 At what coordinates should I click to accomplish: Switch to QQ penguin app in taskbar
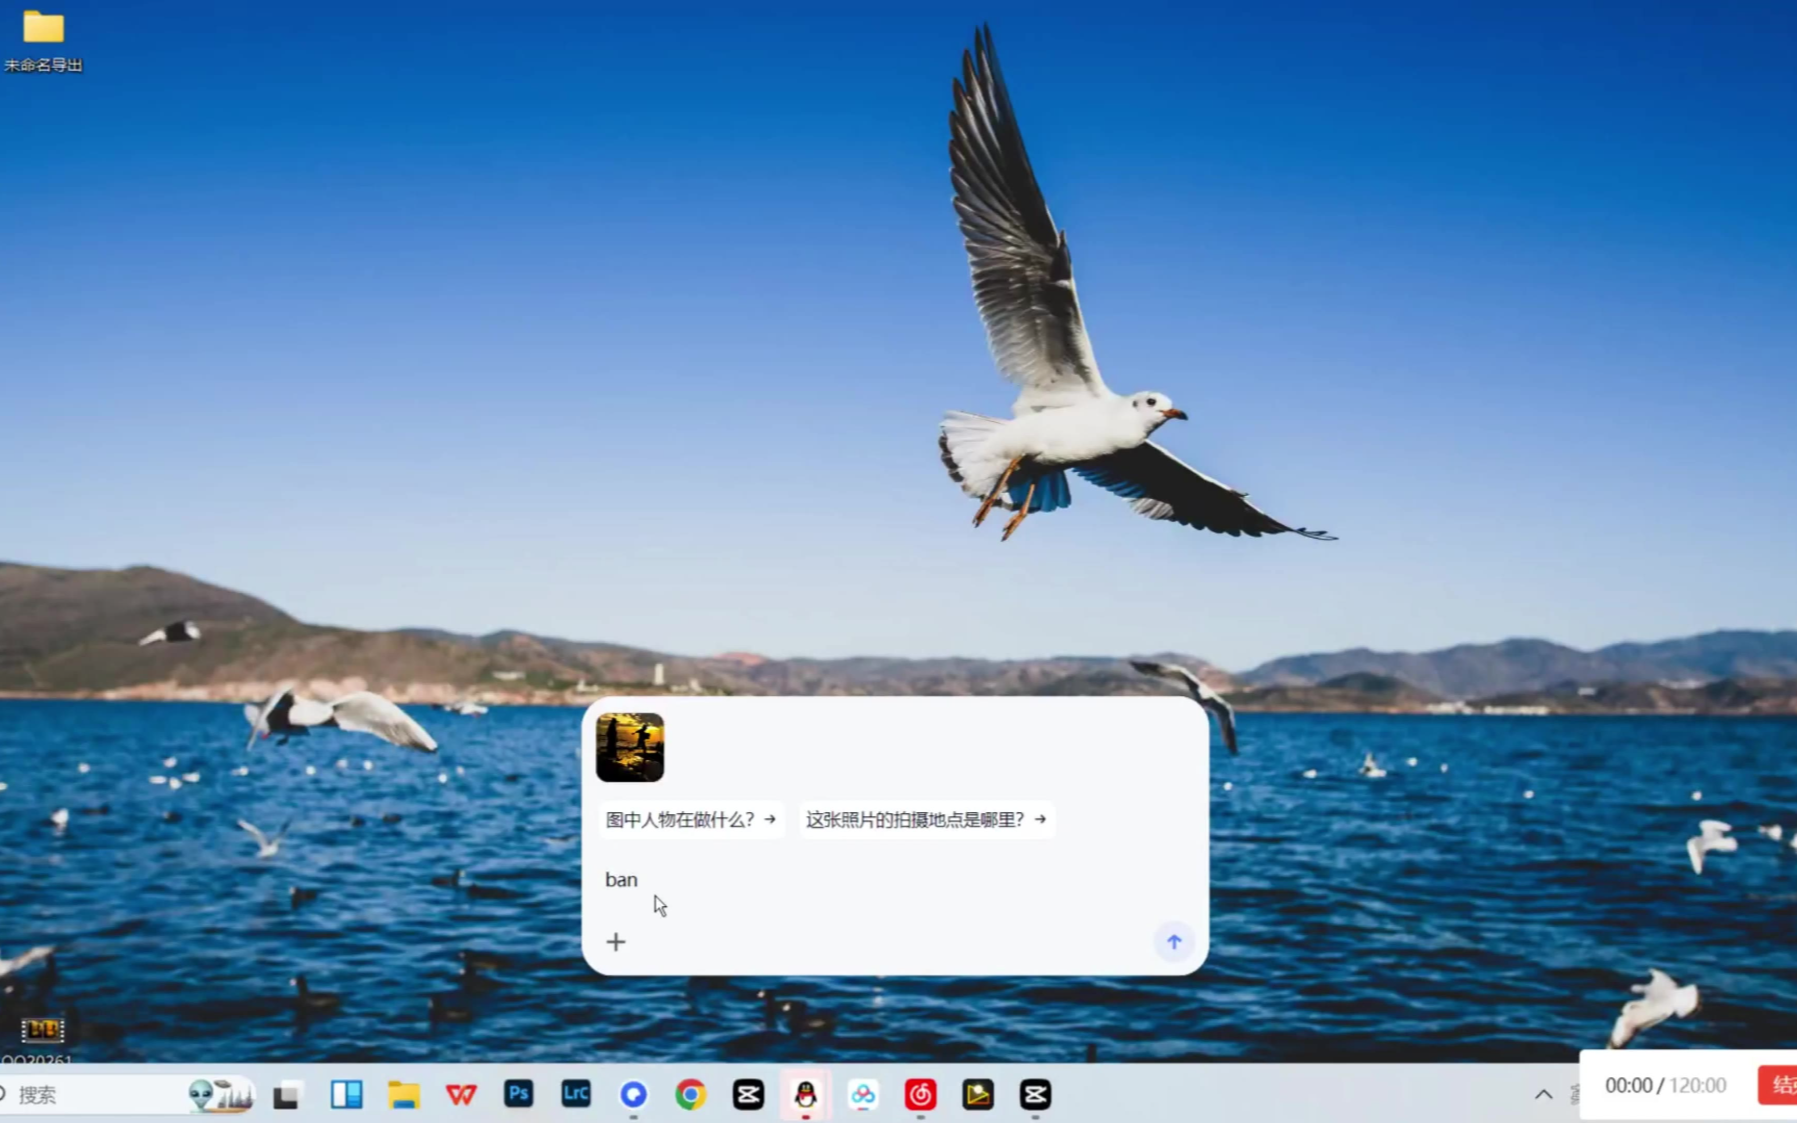(805, 1095)
